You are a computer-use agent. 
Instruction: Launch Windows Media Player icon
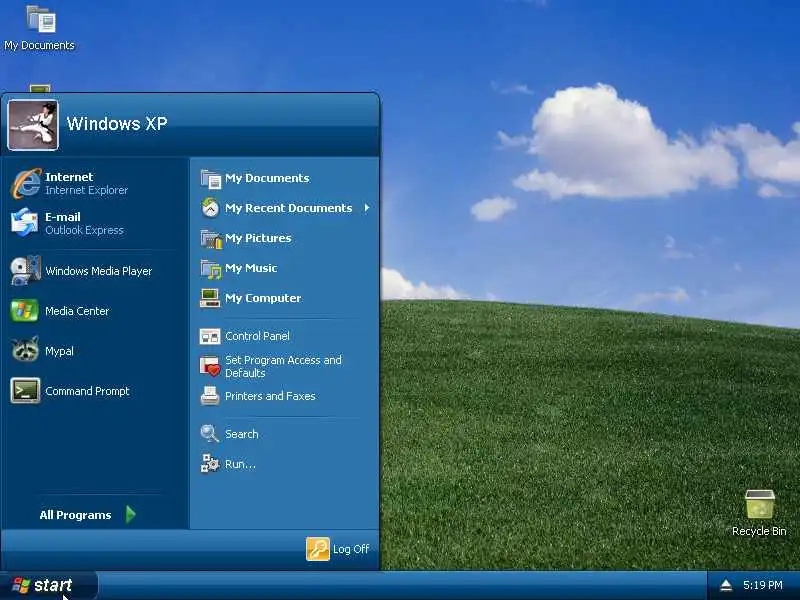pyautogui.click(x=25, y=270)
